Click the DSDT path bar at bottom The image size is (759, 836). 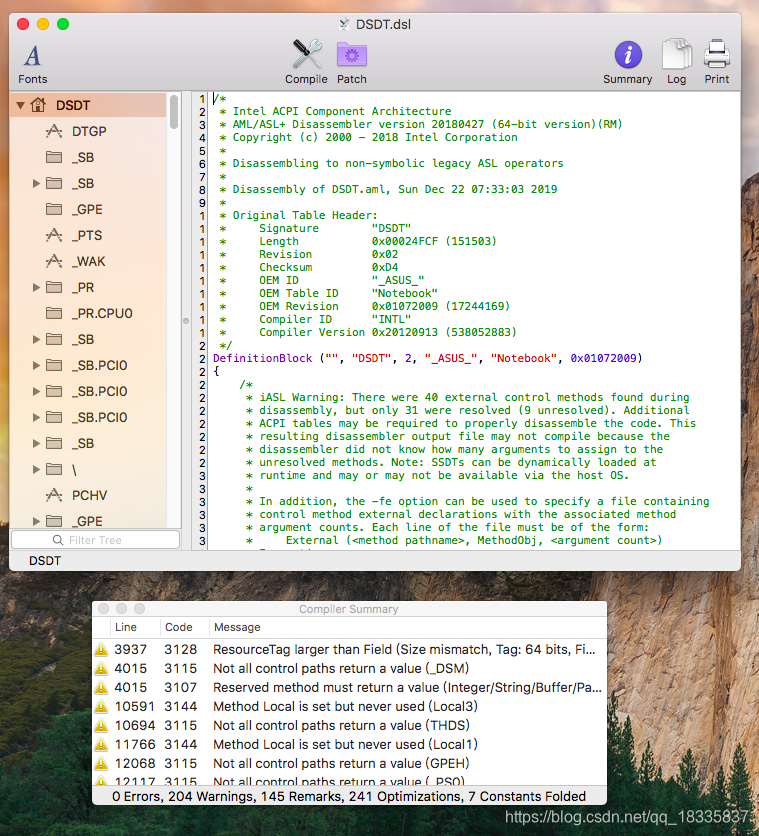(45, 561)
